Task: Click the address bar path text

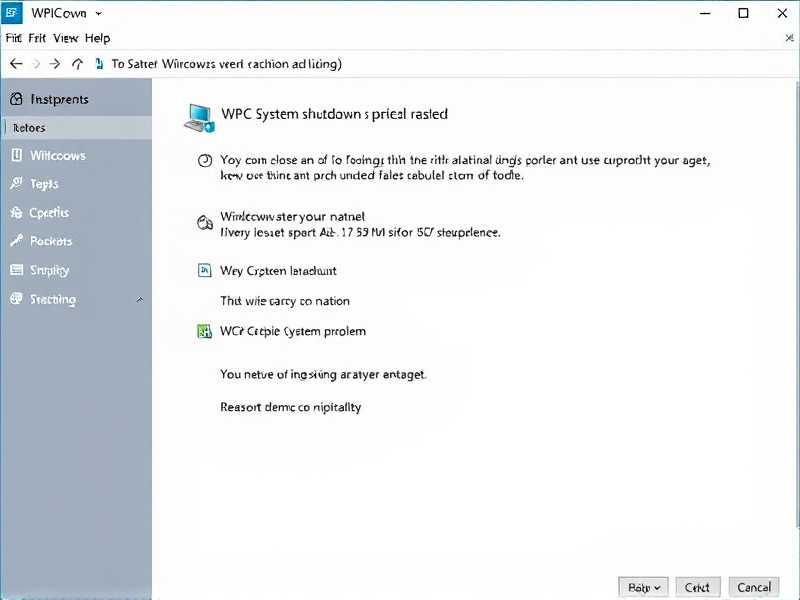Action: coord(226,63)
